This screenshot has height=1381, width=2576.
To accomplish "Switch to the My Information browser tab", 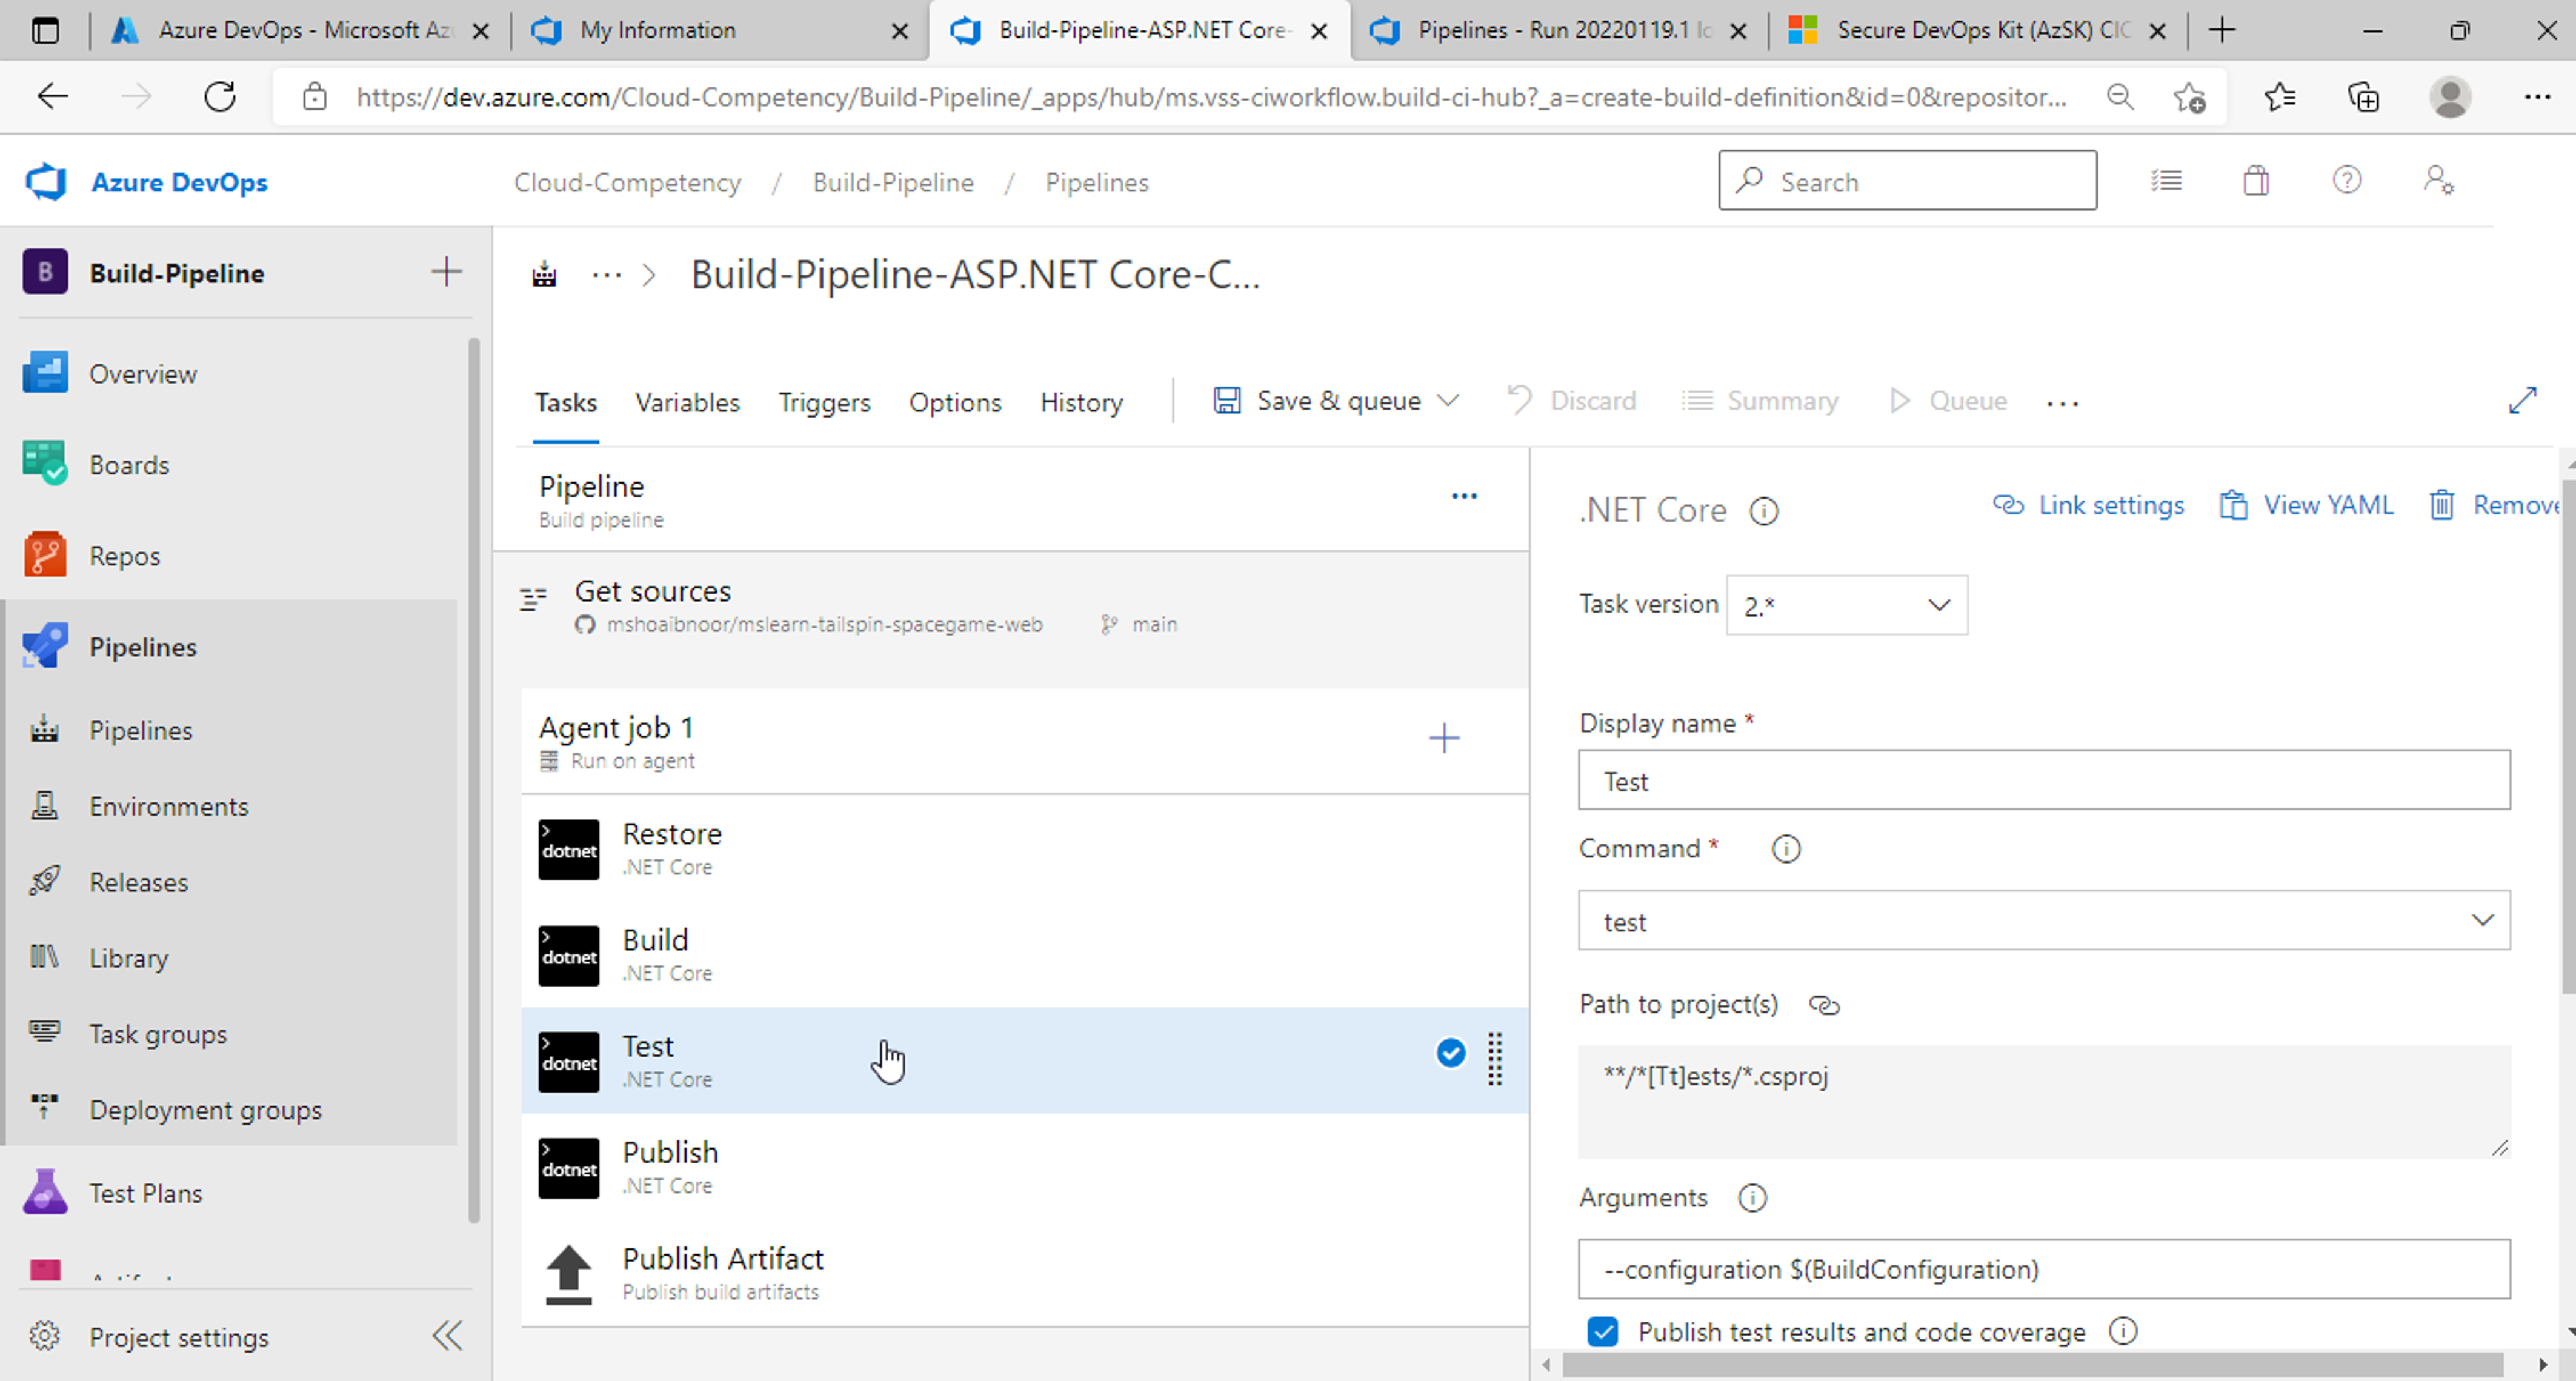I will coord(720,31).
